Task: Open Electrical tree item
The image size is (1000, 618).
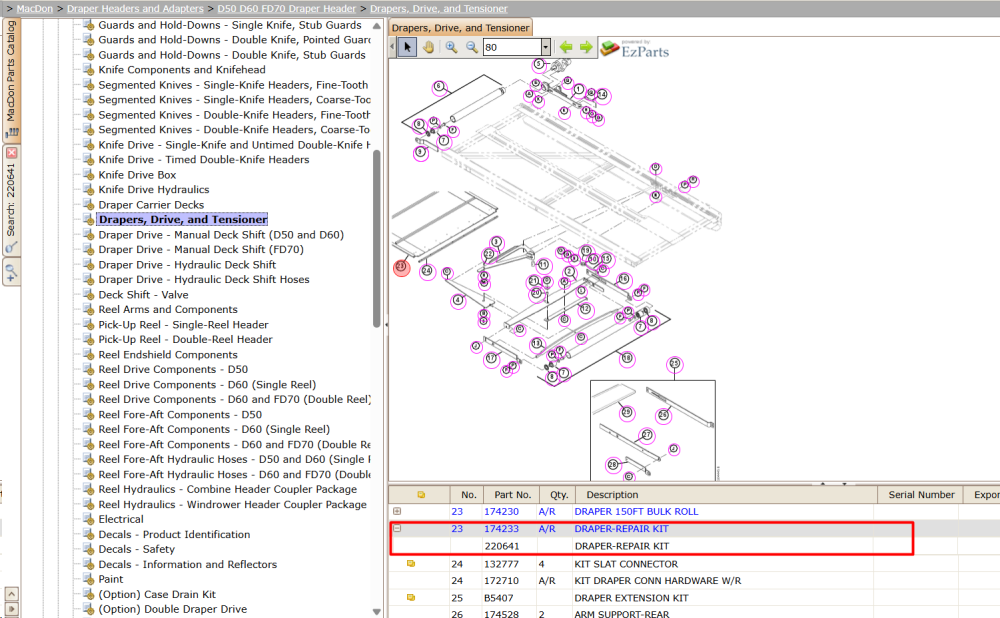Action: [121, 519]
